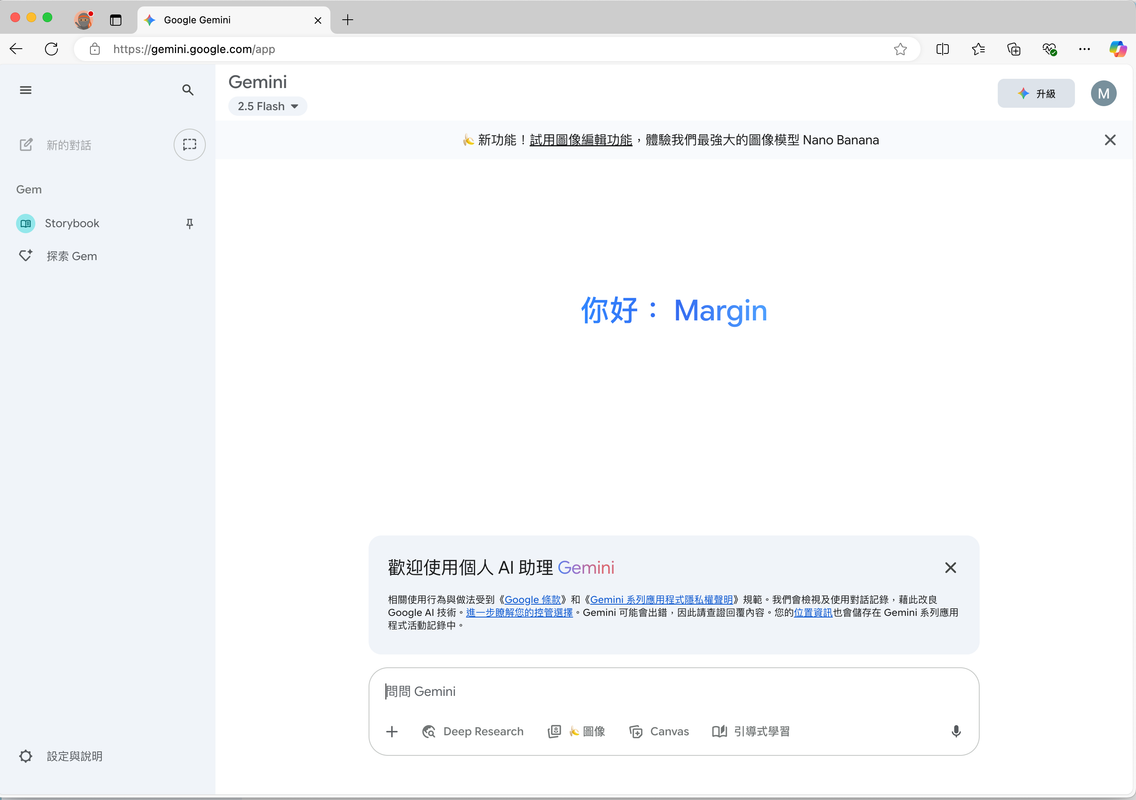Image resolution: width=1136 pixels, height=800 pixels.
Task: Open the 位置資訊 link
Action: coord(813,612)
